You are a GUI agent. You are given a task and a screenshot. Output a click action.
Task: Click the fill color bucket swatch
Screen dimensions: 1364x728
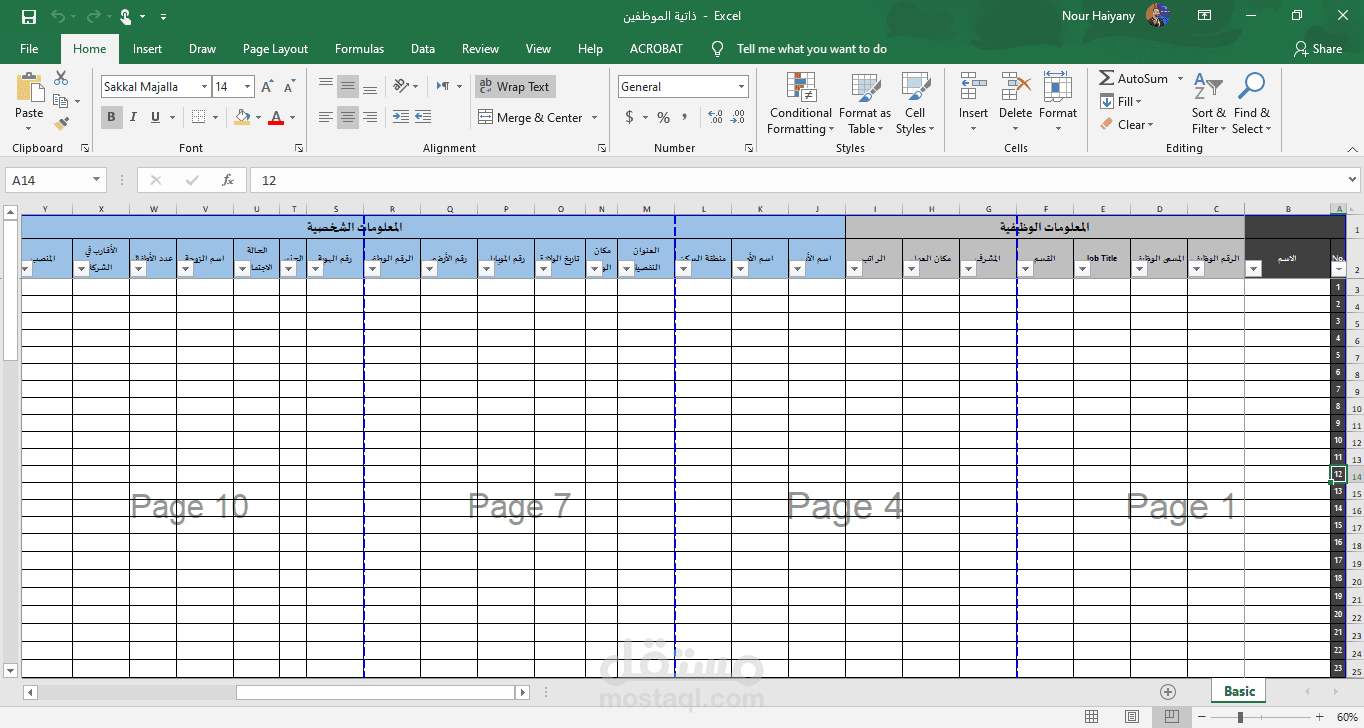(x=242, y=117)
